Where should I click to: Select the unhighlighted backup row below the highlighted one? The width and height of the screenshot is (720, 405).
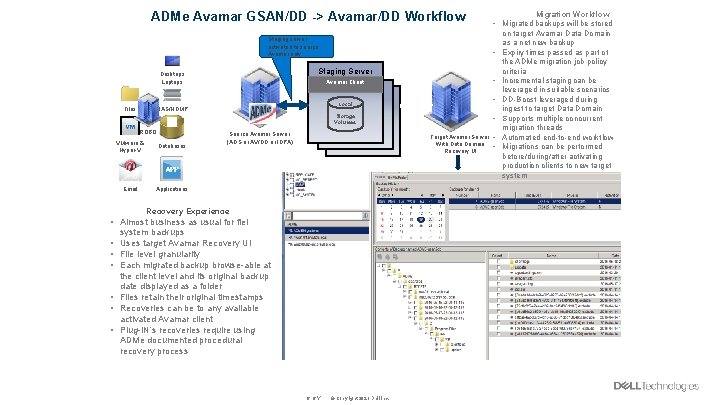click(534, 207)
